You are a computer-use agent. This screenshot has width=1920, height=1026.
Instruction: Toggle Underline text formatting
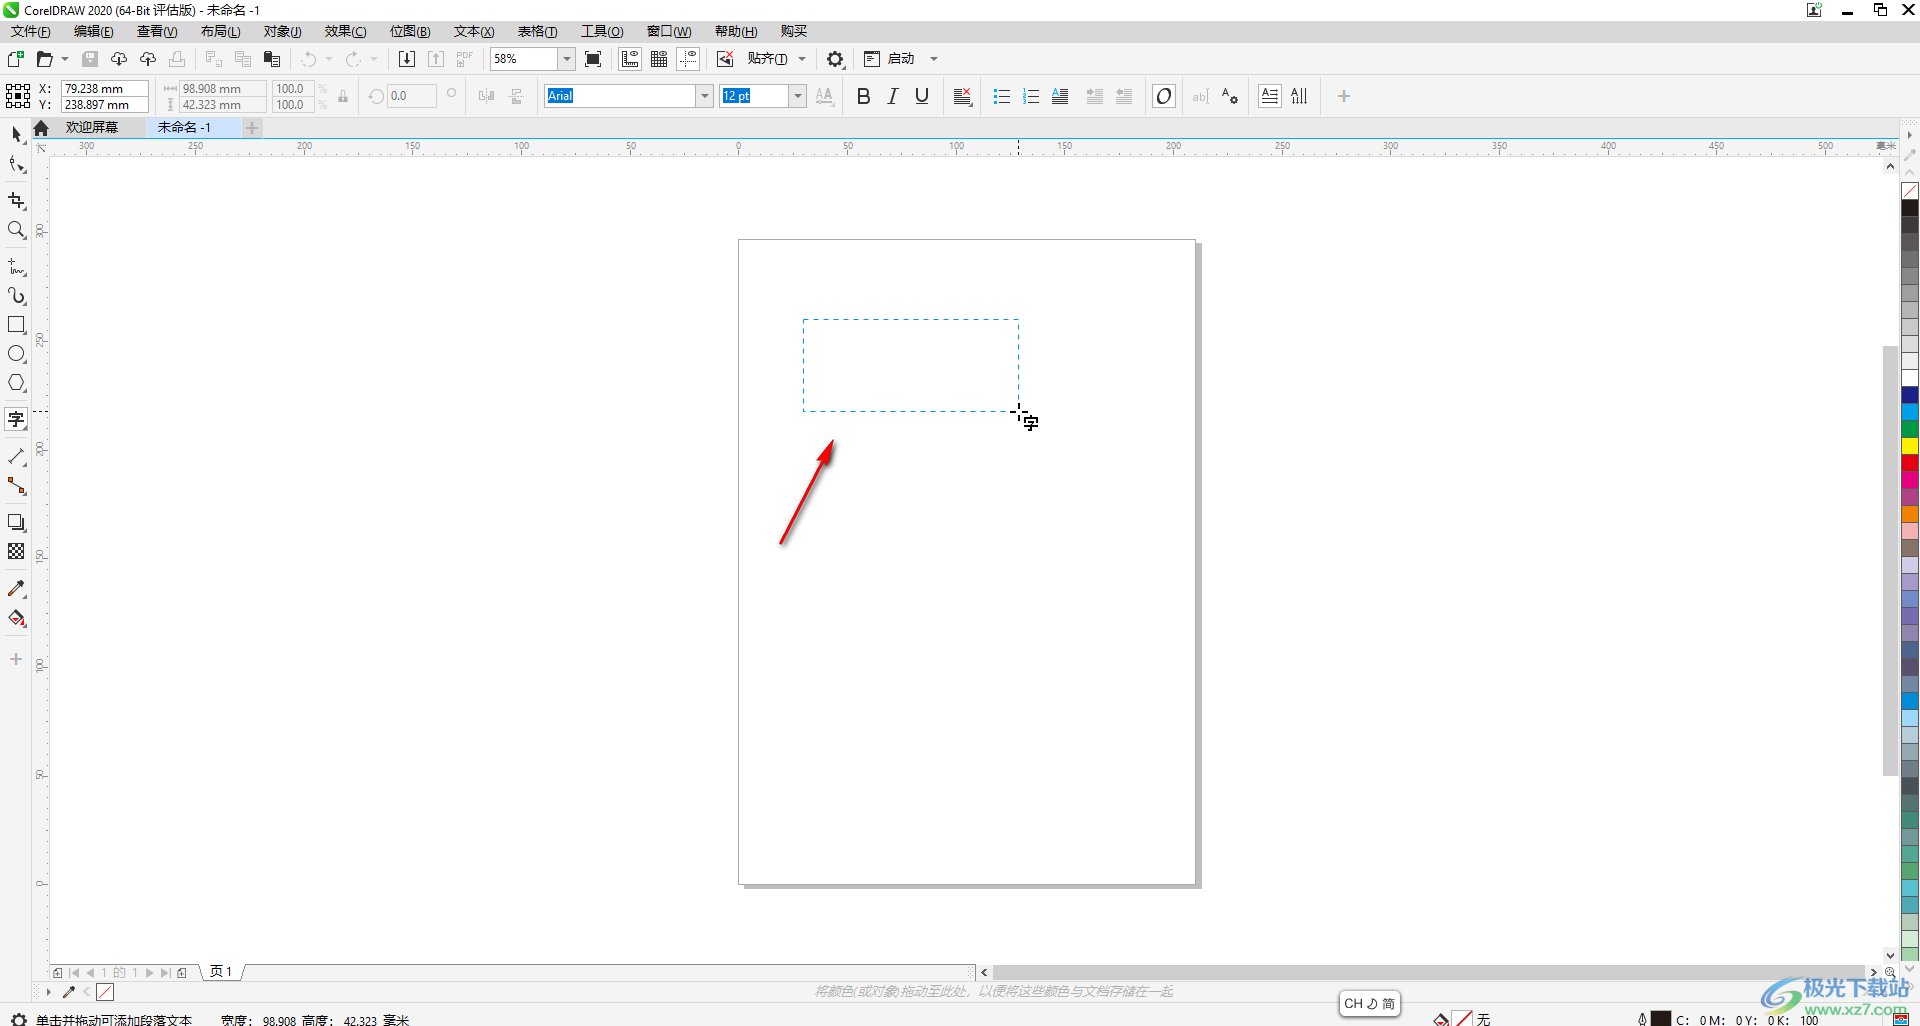click(x=922, y=96)
